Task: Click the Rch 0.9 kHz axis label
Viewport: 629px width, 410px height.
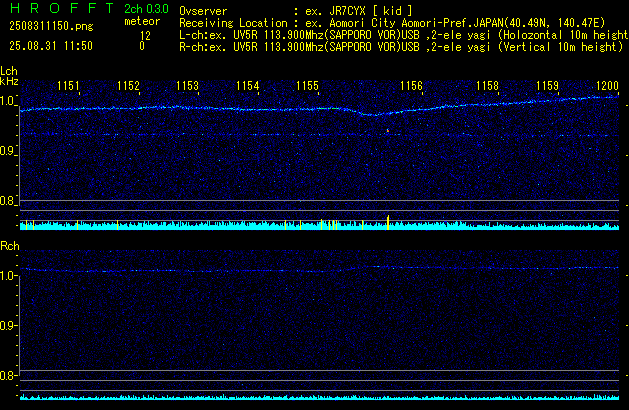Action: point(8,325)
